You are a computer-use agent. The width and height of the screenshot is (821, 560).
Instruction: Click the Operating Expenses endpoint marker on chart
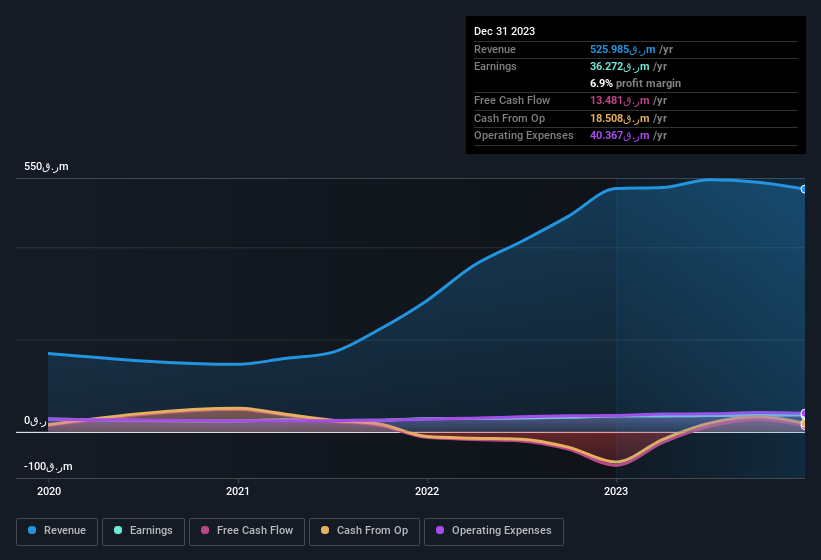pos(804,413)
